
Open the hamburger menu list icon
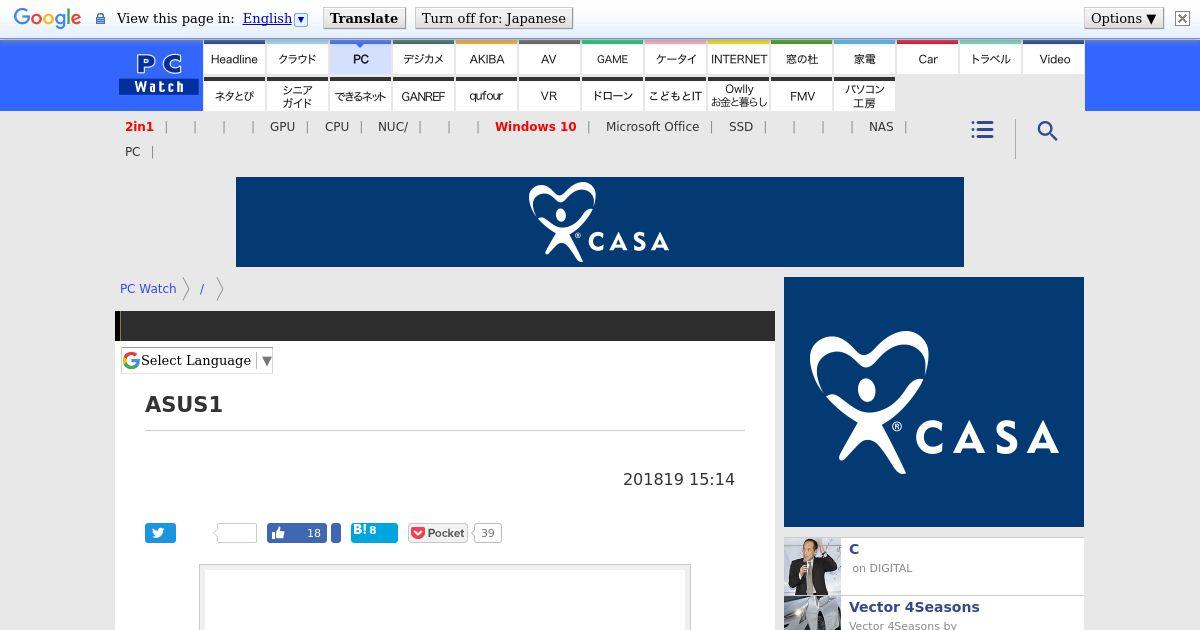pyautogui.click(x=982, y=130)
